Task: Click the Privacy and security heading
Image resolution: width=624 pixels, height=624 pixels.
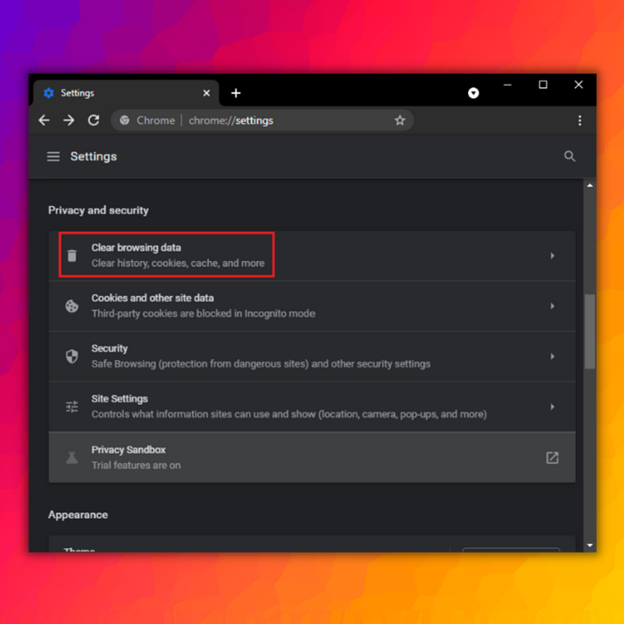Action: (98, 210)
